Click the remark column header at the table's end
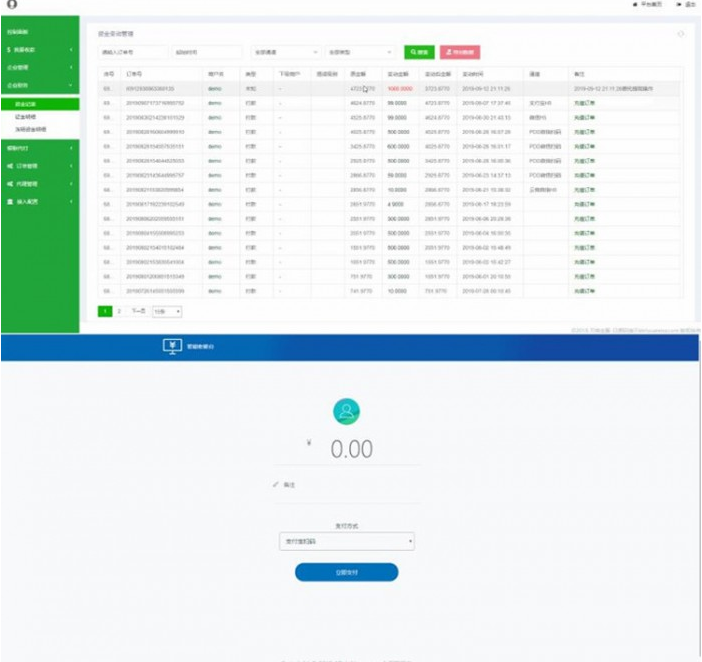This screenshot has width=702, height=662. [579, 74]
